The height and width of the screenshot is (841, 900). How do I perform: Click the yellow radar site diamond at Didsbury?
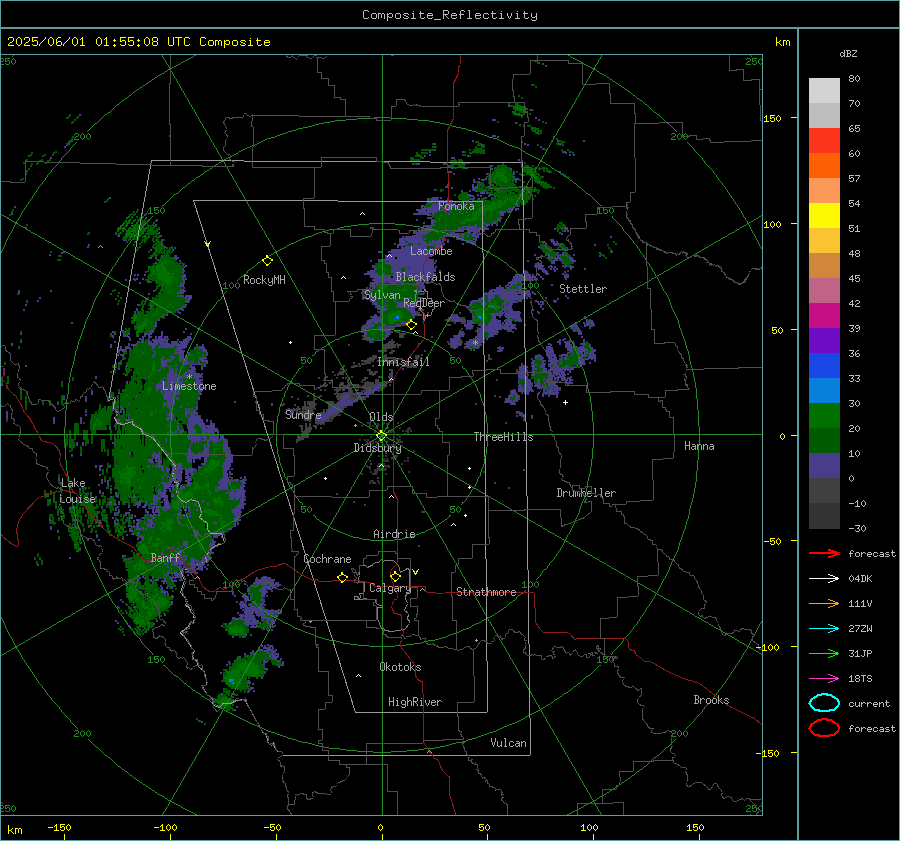(381, 436)
